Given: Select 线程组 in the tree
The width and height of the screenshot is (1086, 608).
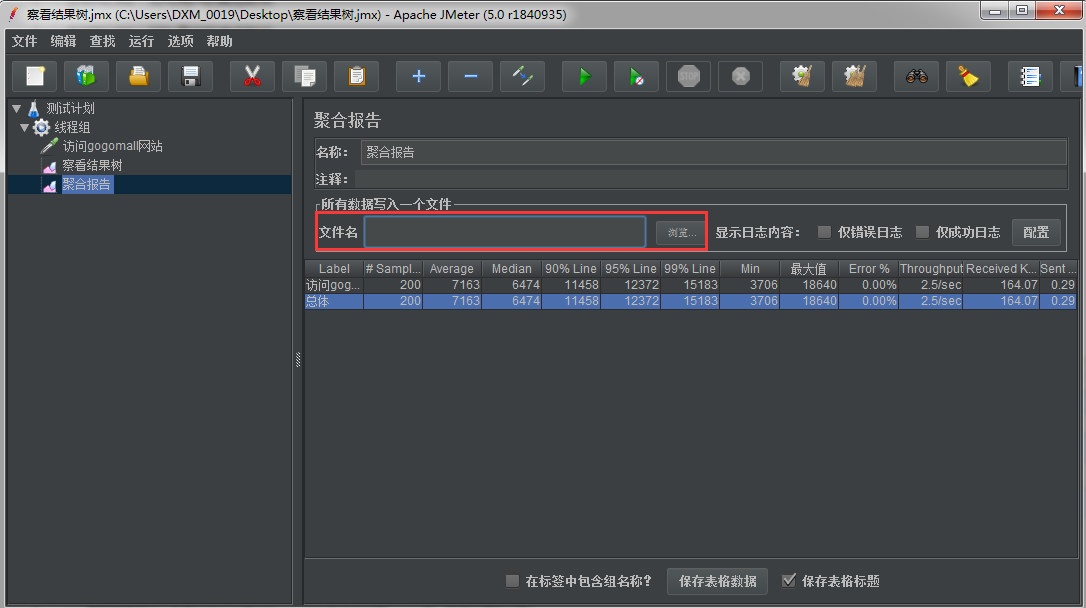Looking at the screenshot, I should pos(72,127).
